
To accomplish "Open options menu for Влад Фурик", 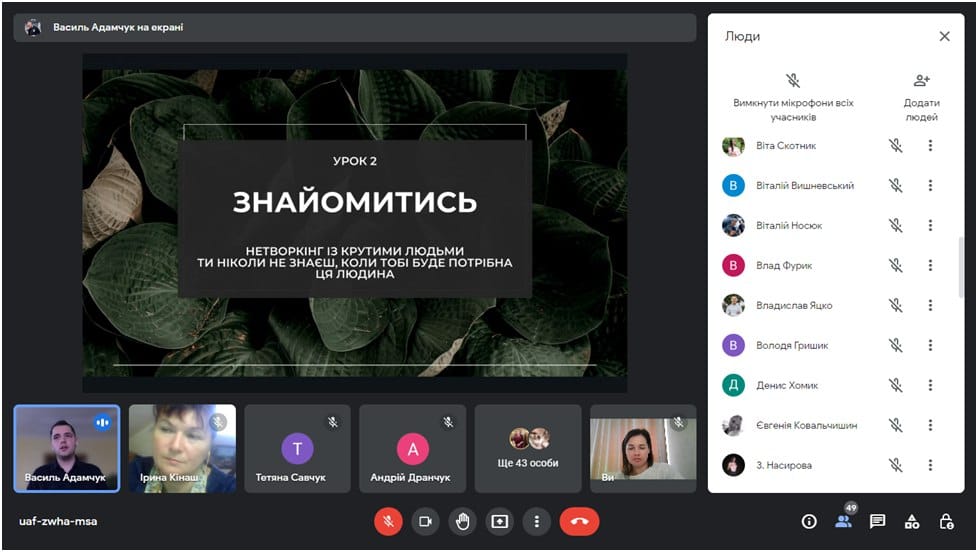I will (930, 266).
